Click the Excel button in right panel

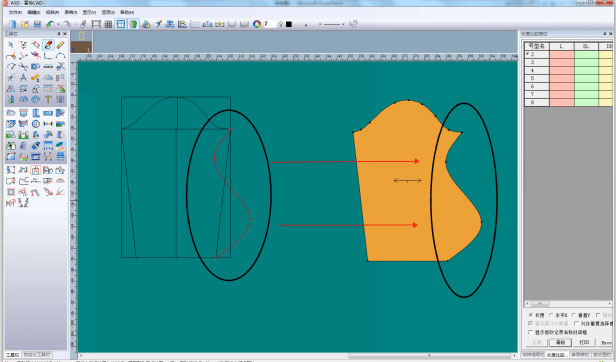click(607, 343)
